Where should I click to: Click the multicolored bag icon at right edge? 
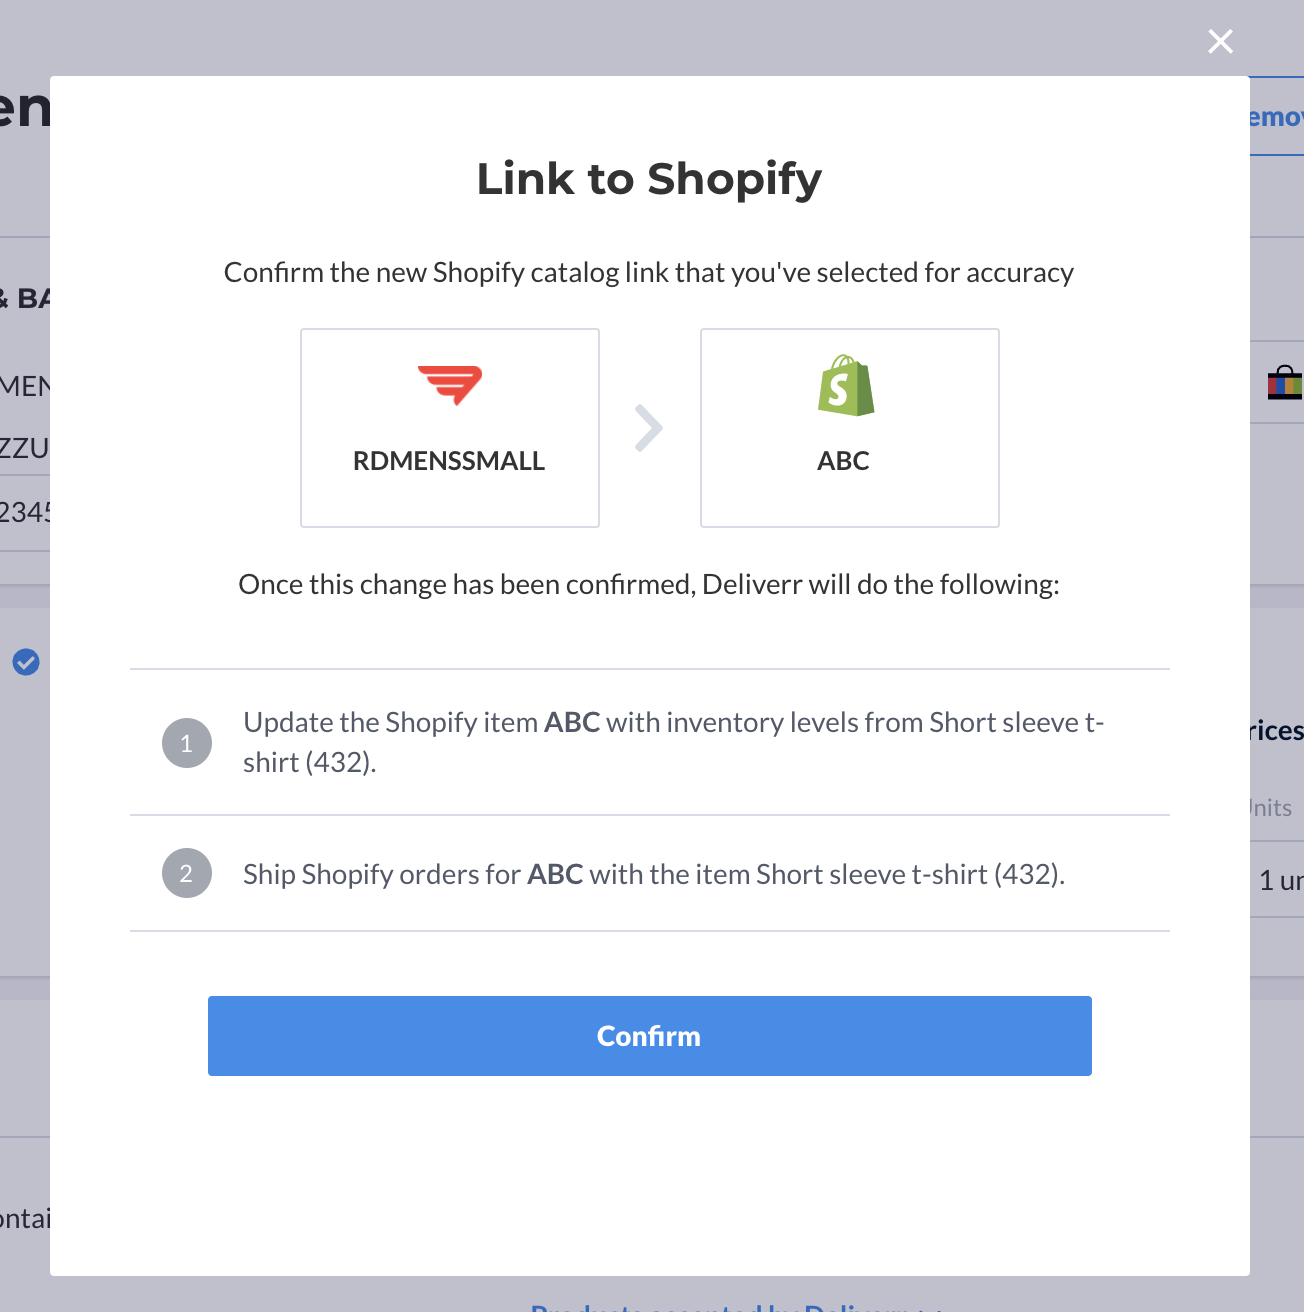(x=1285, y=383)
